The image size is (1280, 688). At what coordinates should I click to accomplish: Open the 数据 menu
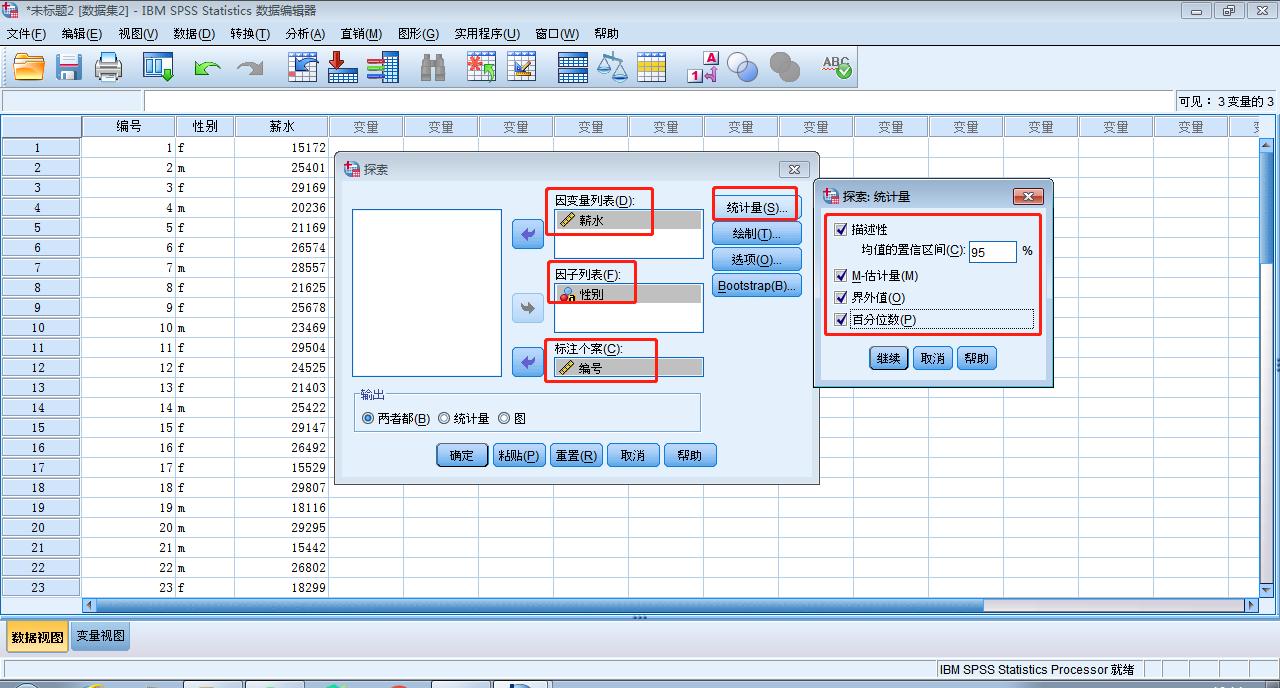[194, 33]
